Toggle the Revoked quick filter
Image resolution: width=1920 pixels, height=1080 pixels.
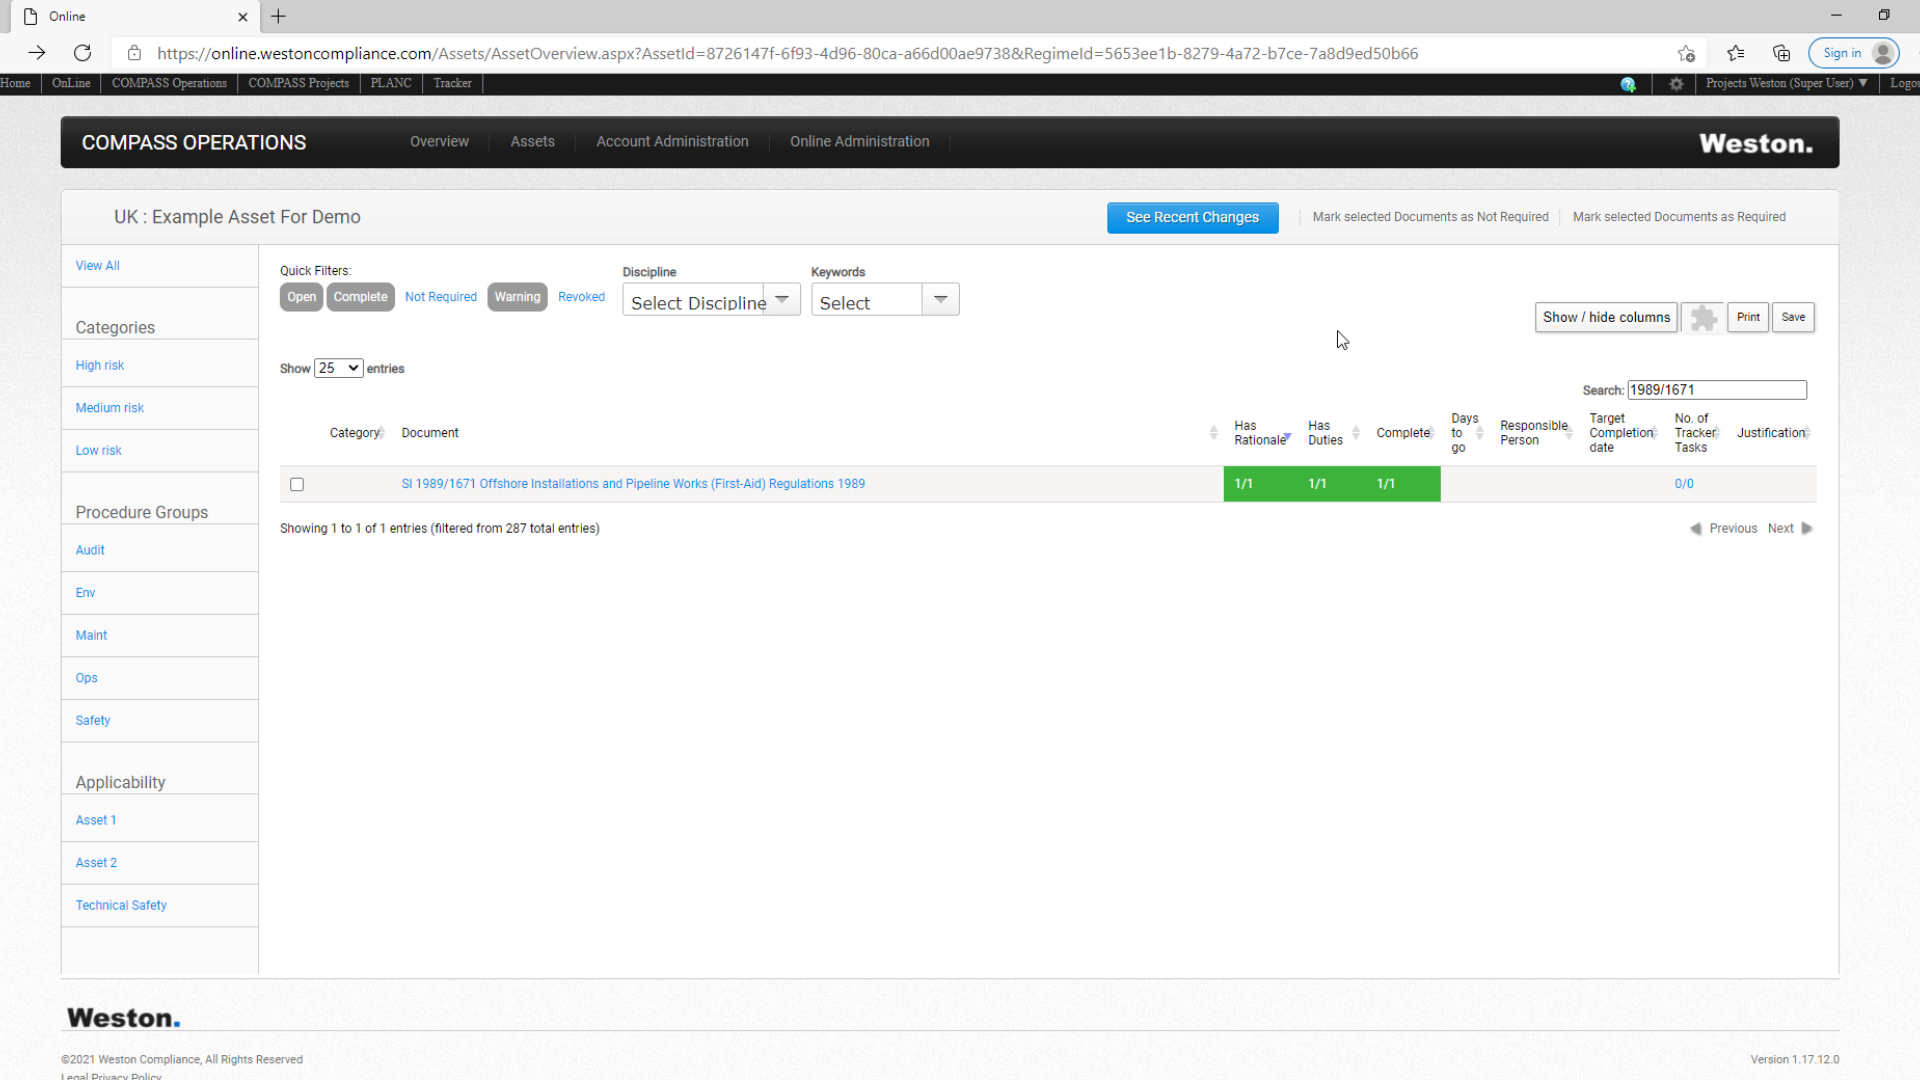click(581, 297)
